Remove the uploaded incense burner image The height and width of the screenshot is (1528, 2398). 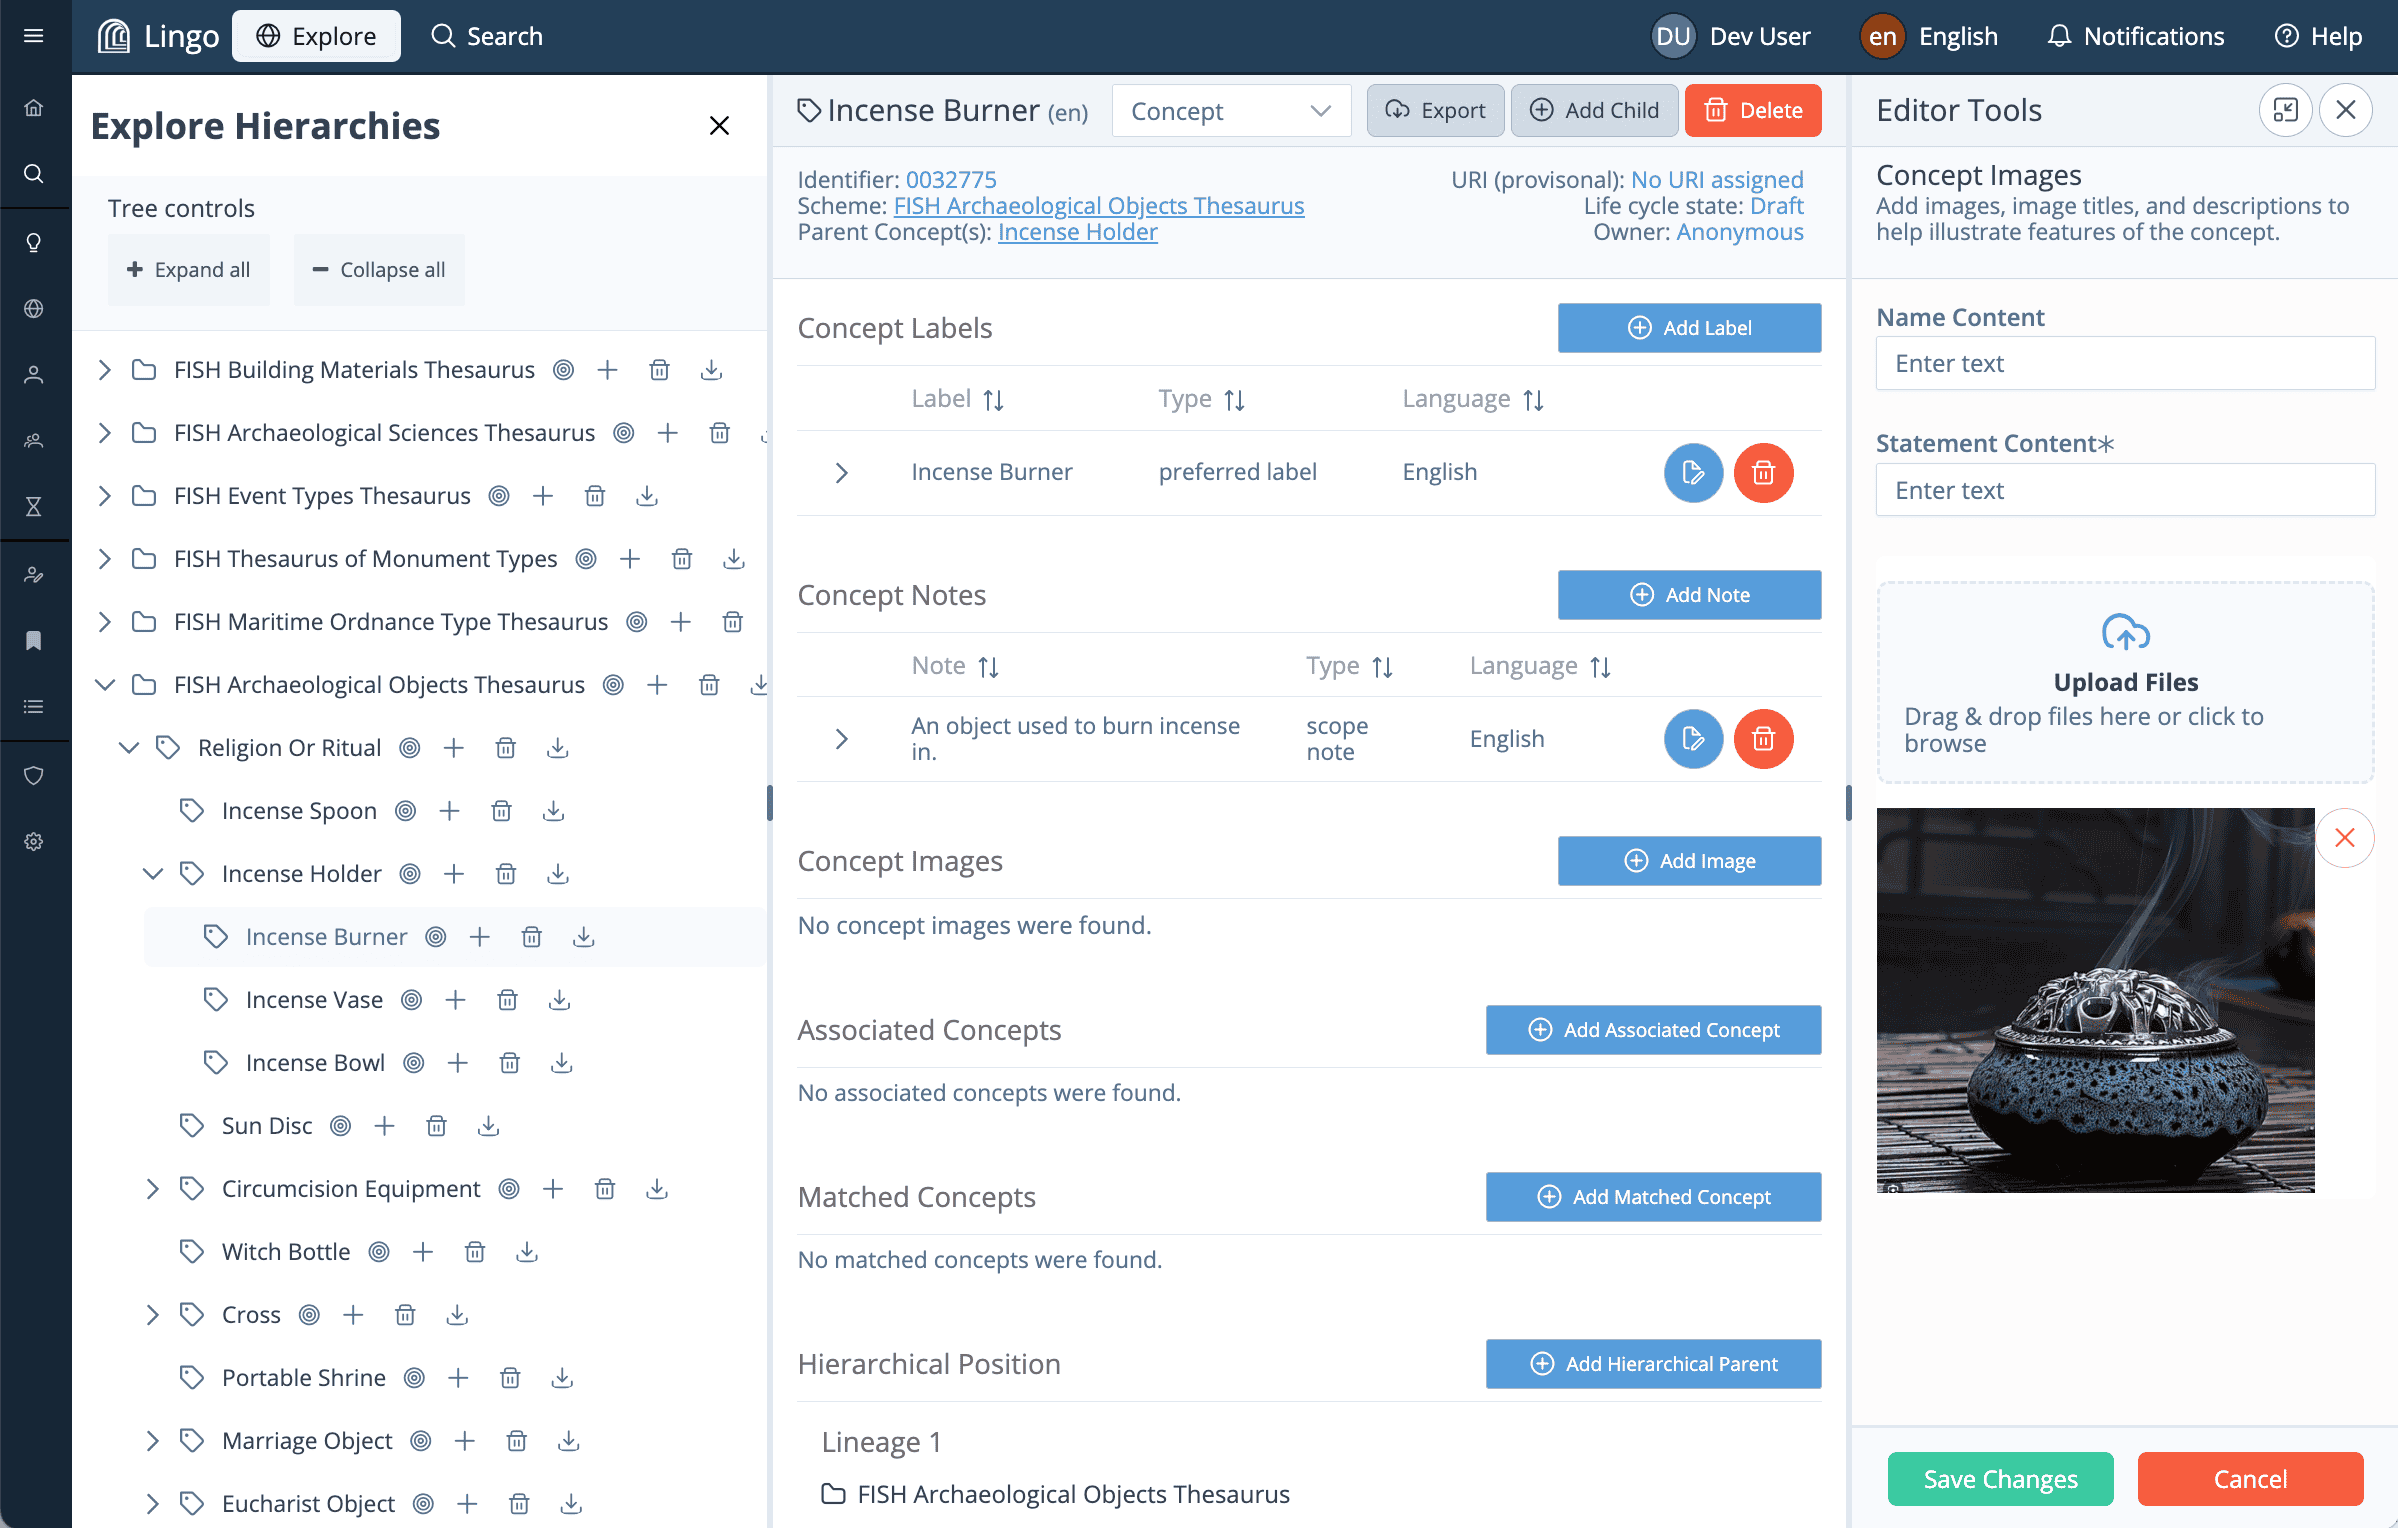tap(2345, 838)
